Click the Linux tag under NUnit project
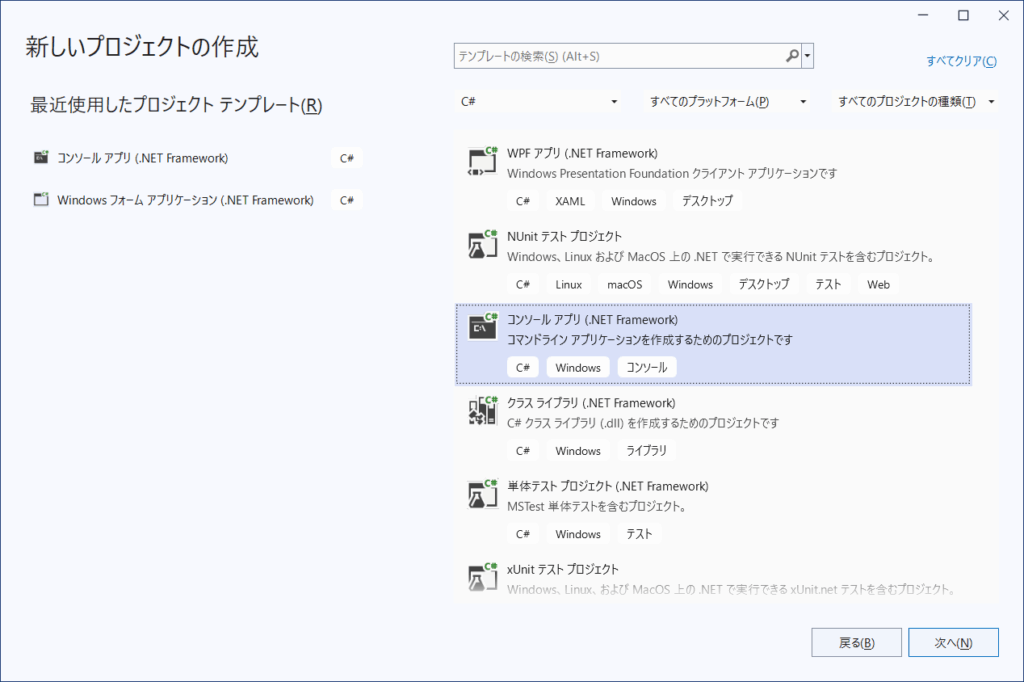The height and width of the screenshot is (682, 1024). tap(568, 285)
